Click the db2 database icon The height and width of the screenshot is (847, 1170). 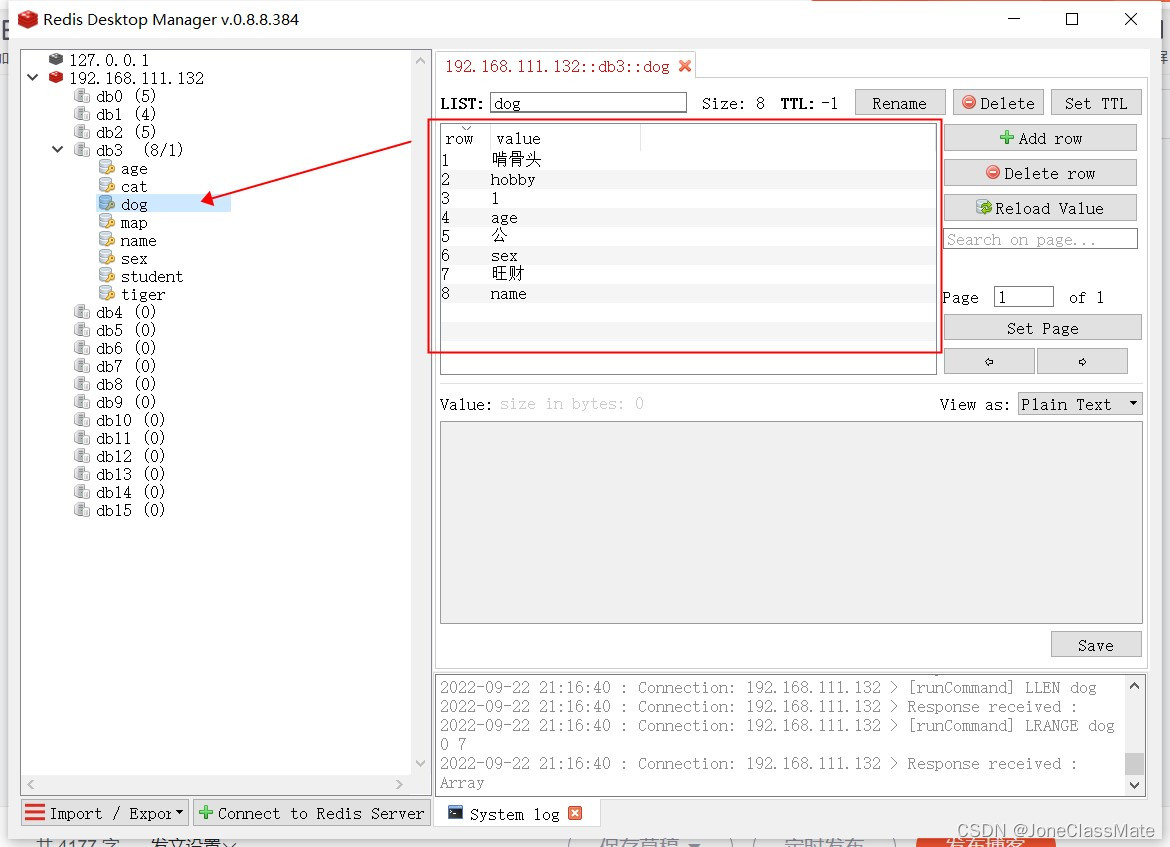coord(82,131)
